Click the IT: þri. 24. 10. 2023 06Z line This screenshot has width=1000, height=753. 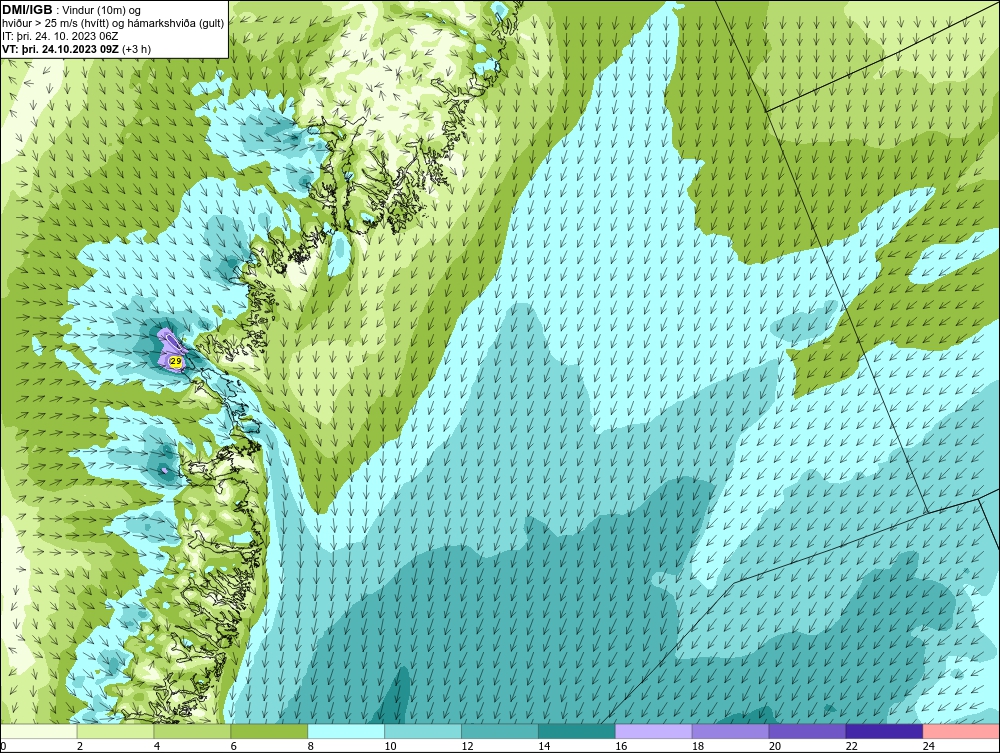[61, 36]
